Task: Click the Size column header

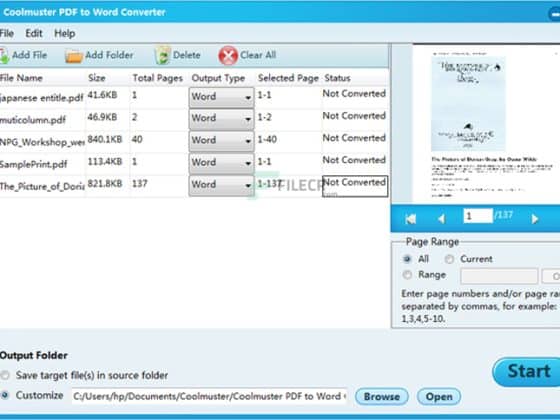Action: (x=97, y=78)
